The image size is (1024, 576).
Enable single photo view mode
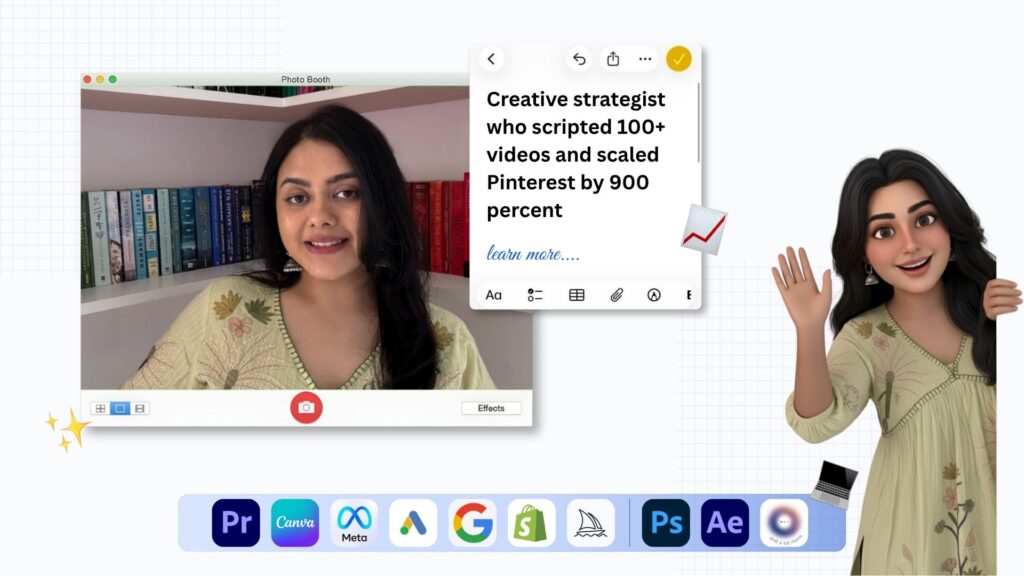pos(120,407)
